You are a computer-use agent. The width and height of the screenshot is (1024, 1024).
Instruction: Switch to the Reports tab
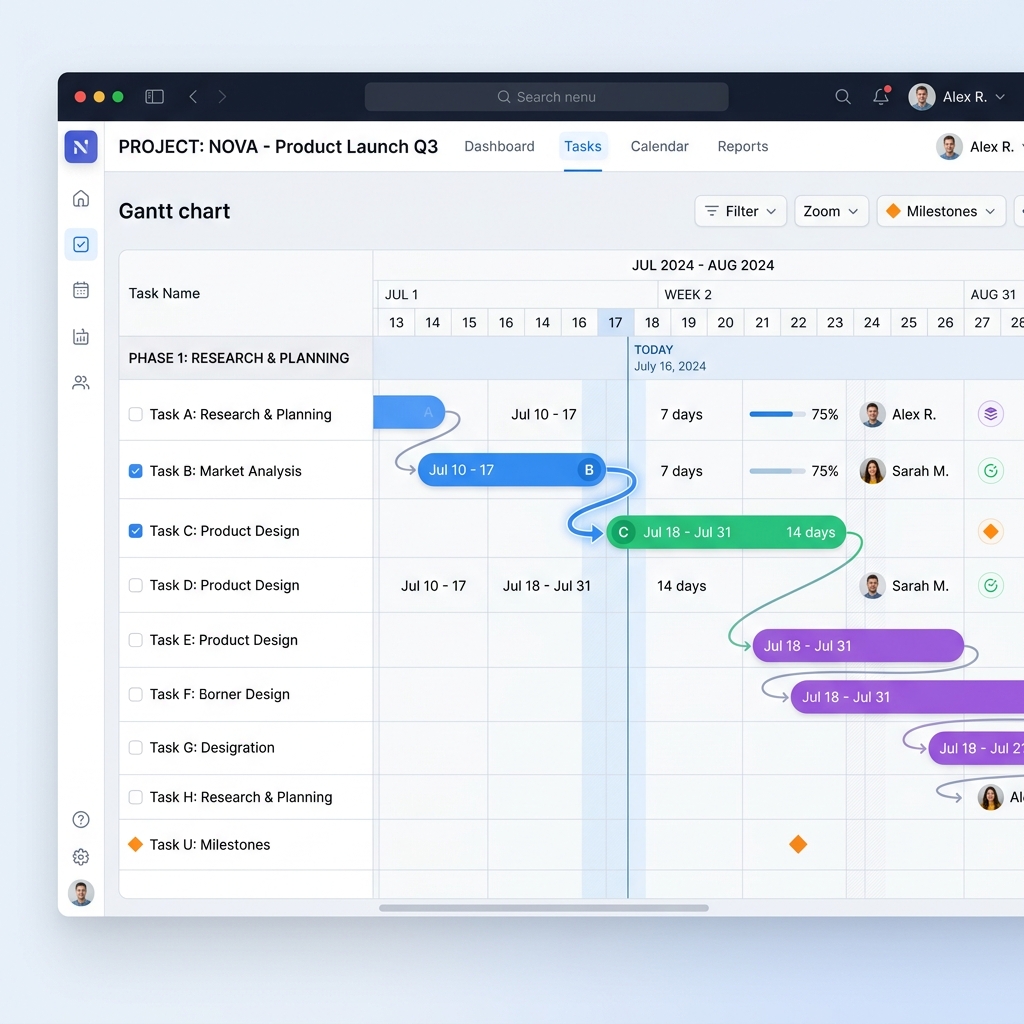tap(743, 146)
